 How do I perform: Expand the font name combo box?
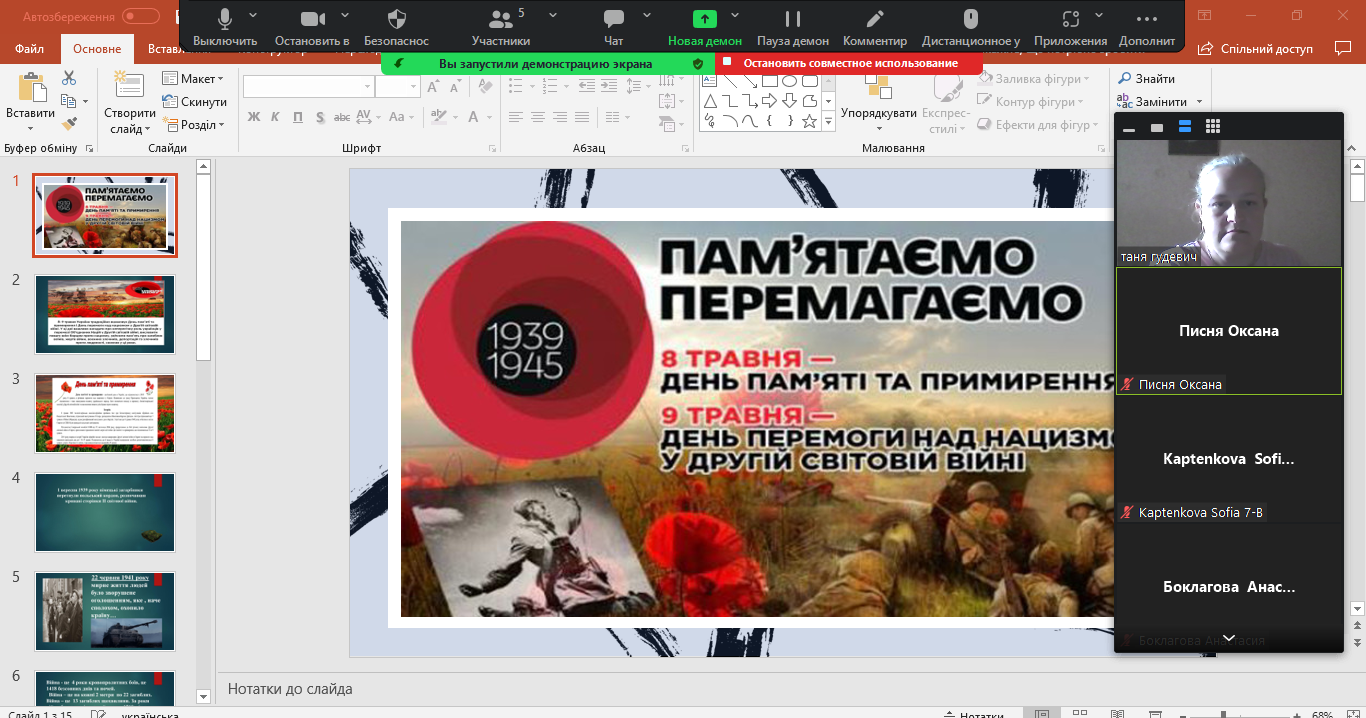pos(367,87)
